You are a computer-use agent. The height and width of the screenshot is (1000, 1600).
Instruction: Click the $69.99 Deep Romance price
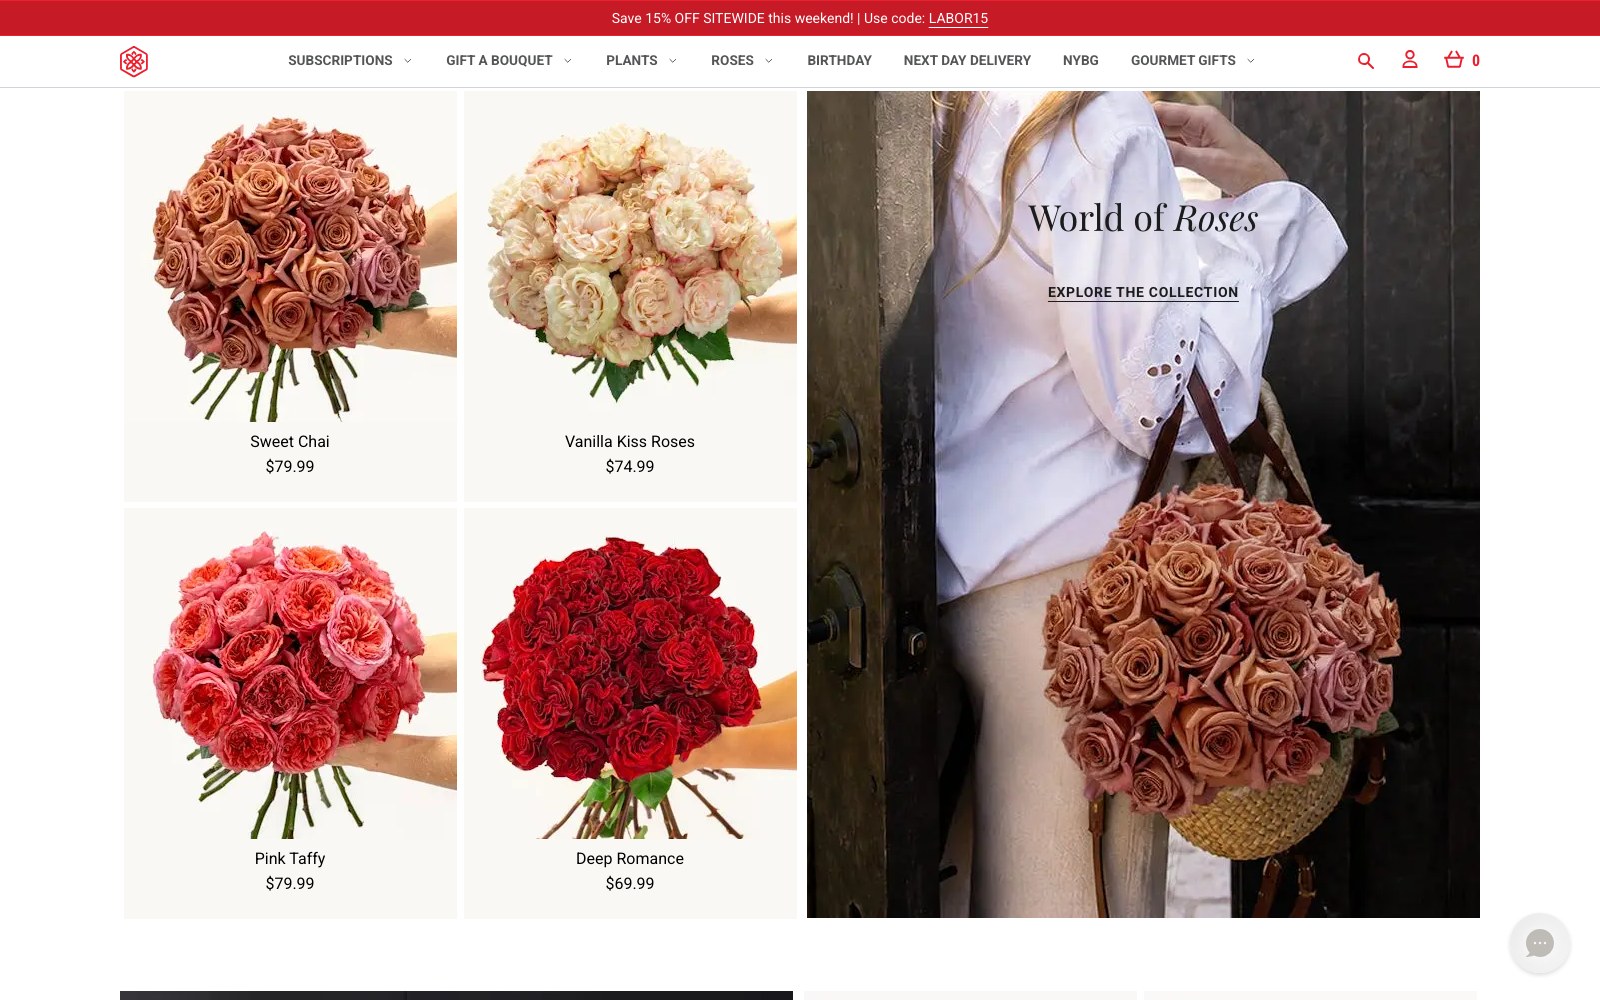tap(630, 884)
